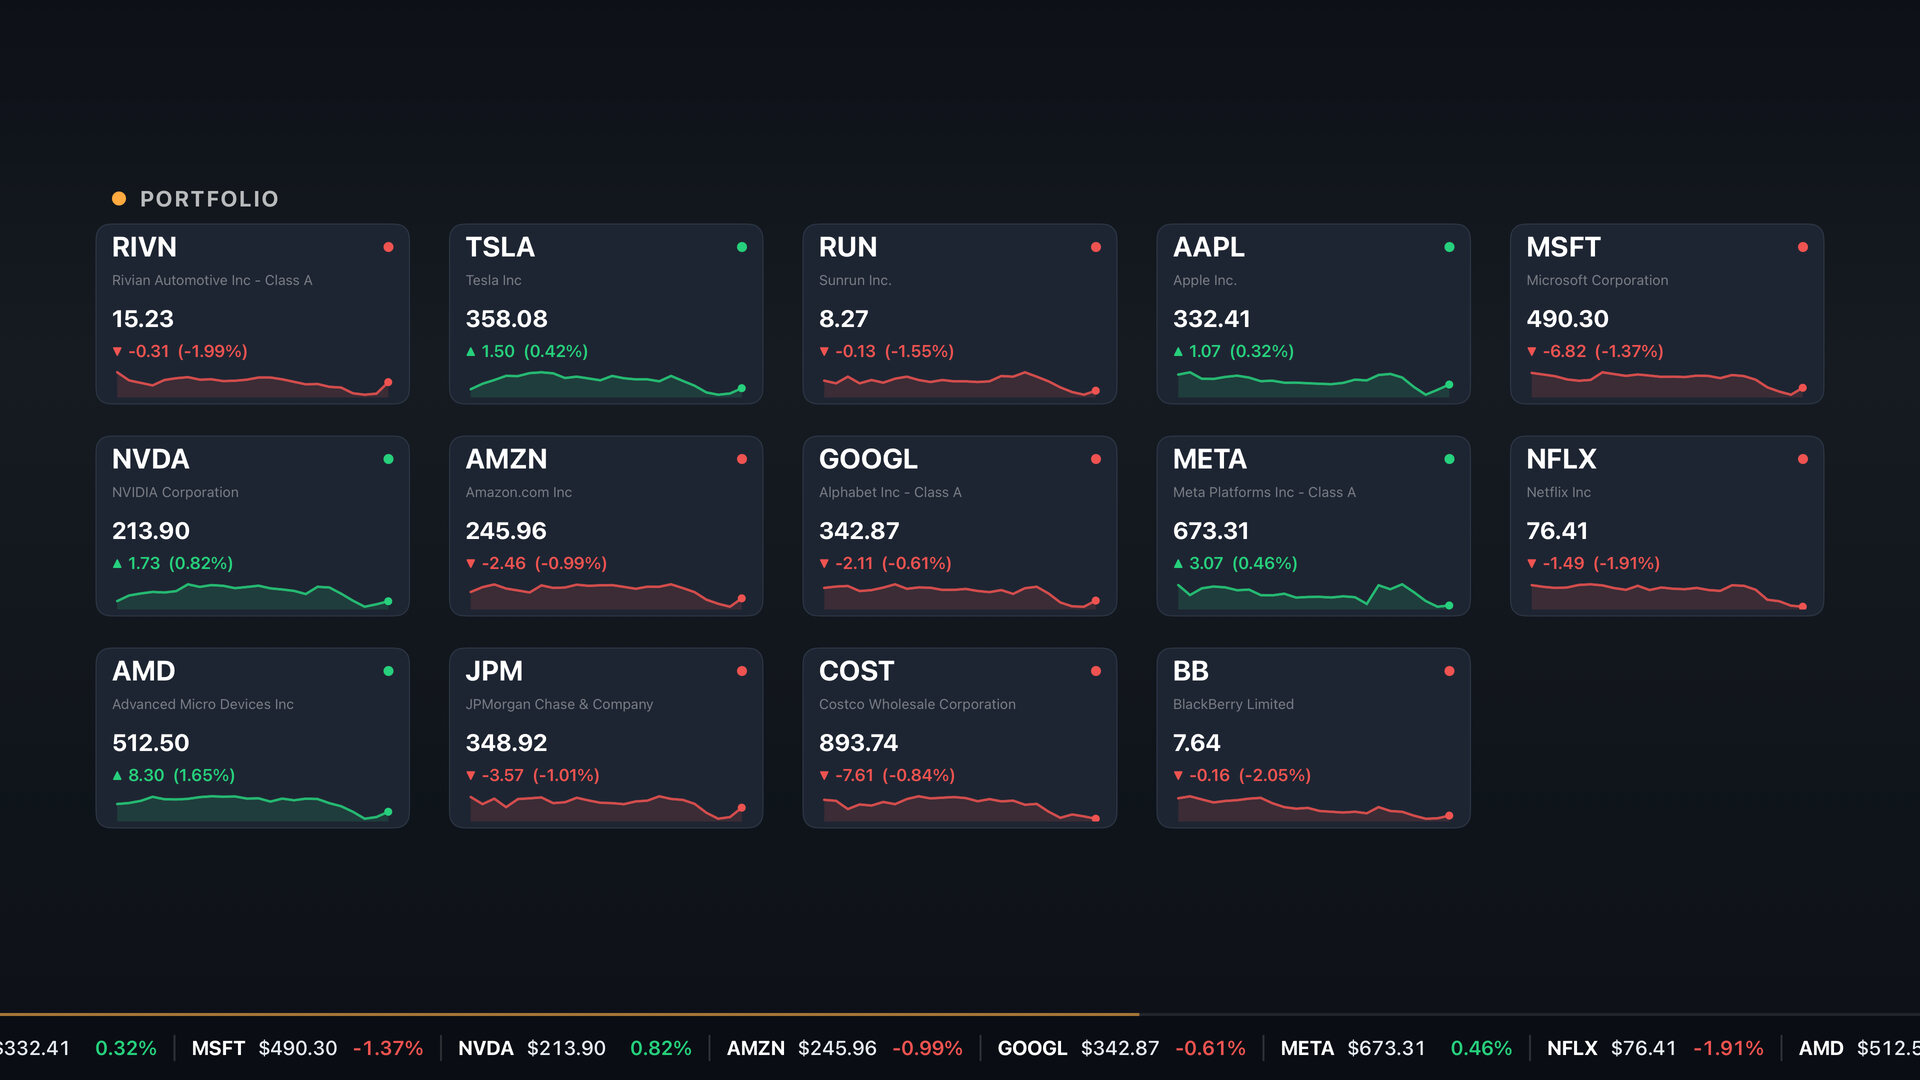Click Costco Wholesale Corporation name
The width and height of the screenshot is (1920, 1080).
tap(917, 704)
